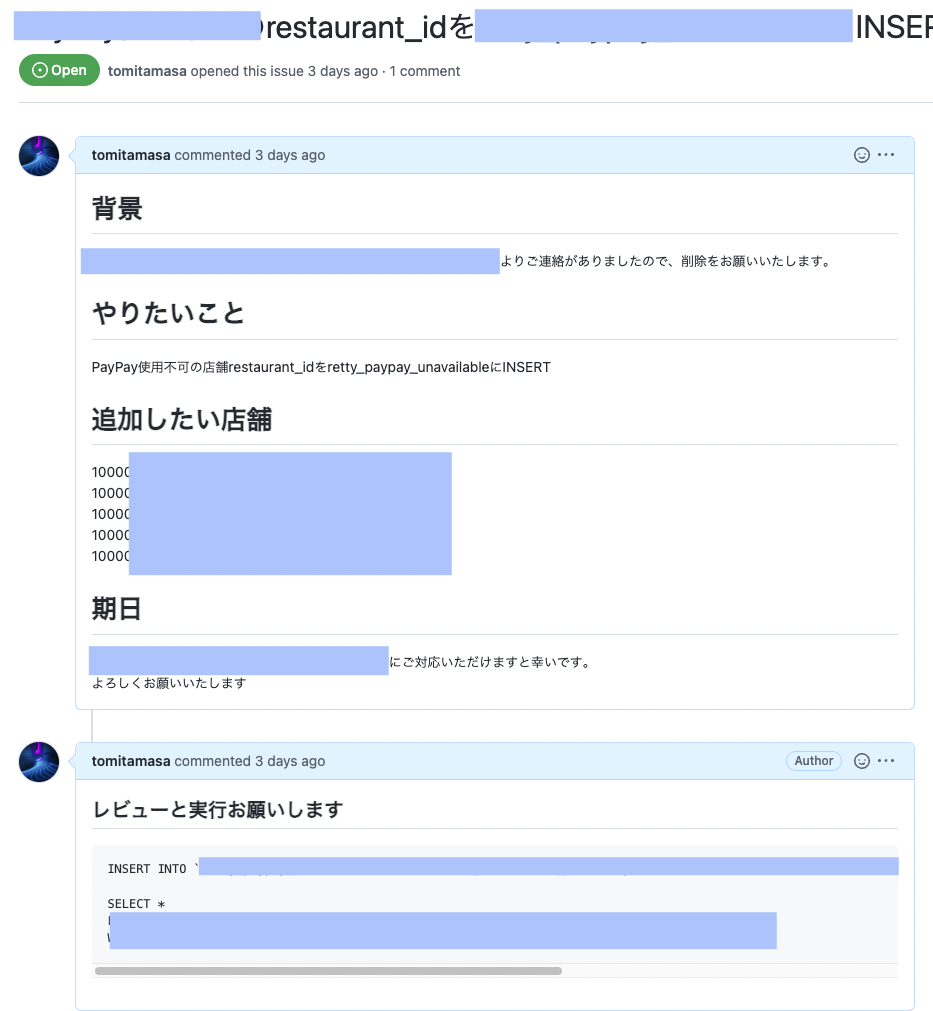Click the よりご連絡がありましたので sentence

pos(665,261)
